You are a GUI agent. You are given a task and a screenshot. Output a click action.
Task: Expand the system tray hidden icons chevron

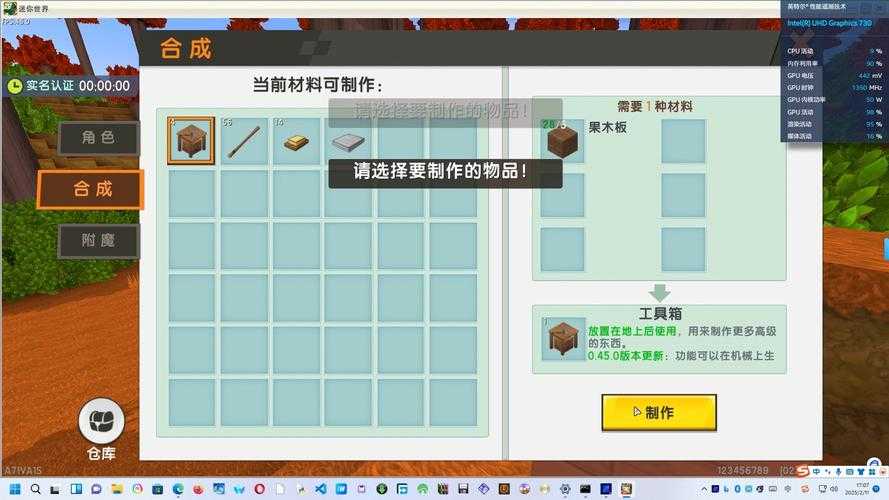pyautogui.click(x=704, y=489)
